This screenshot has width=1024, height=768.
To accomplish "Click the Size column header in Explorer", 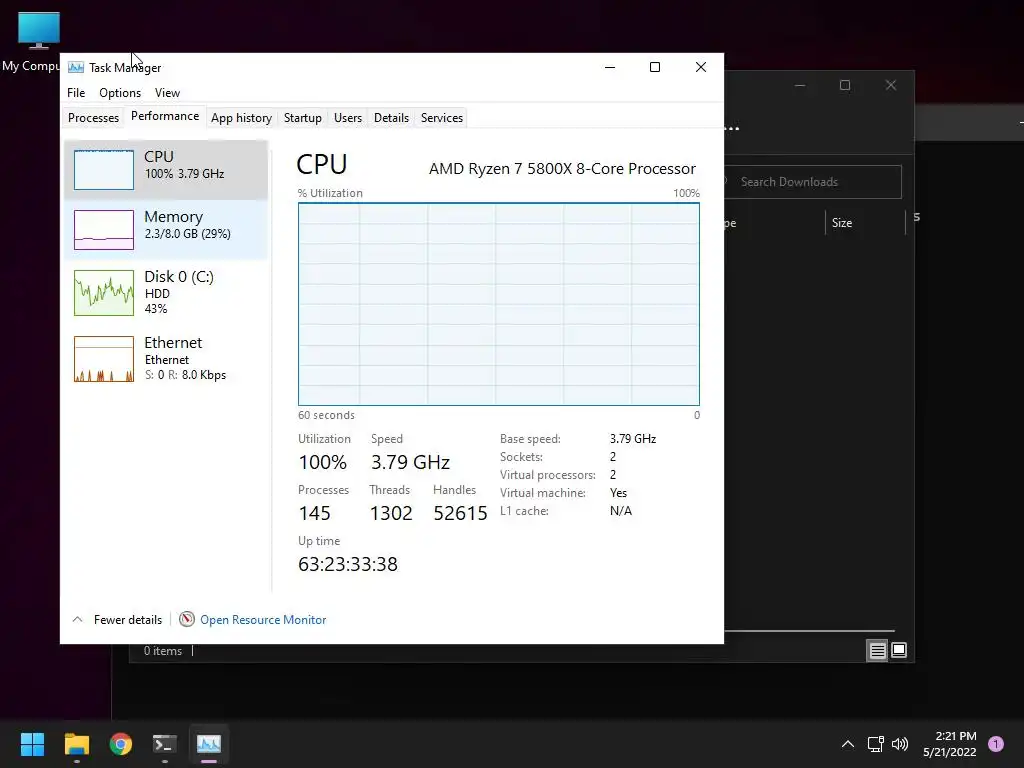I will point(842,223).
